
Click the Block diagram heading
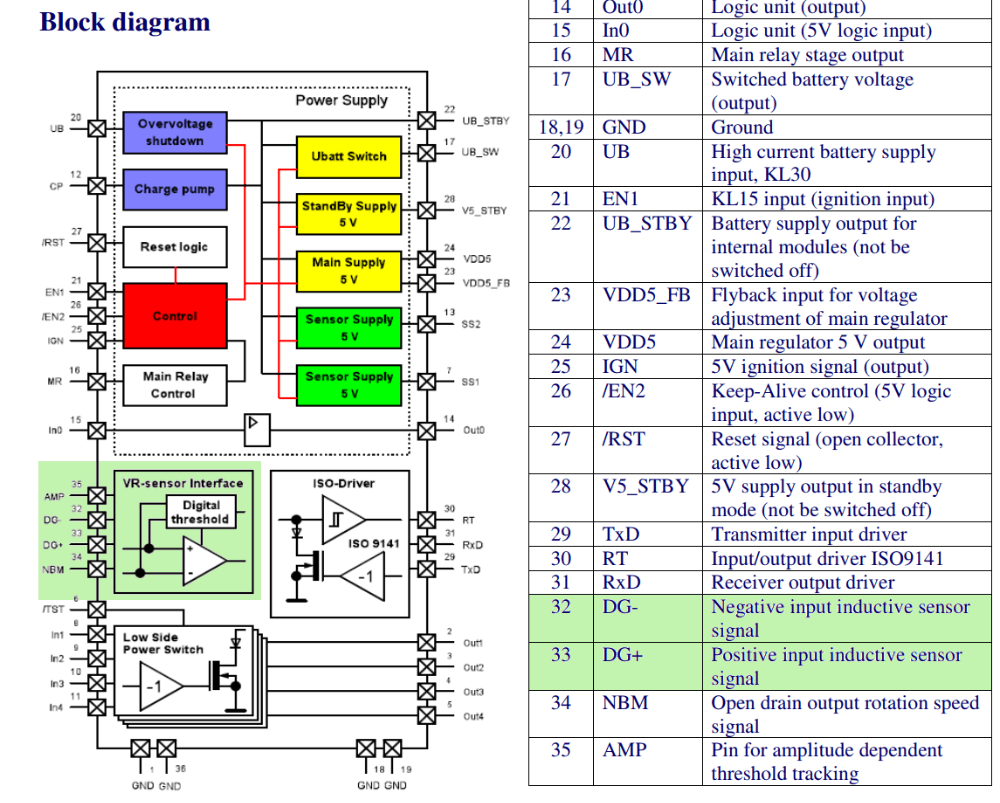[x=125, y=22]
